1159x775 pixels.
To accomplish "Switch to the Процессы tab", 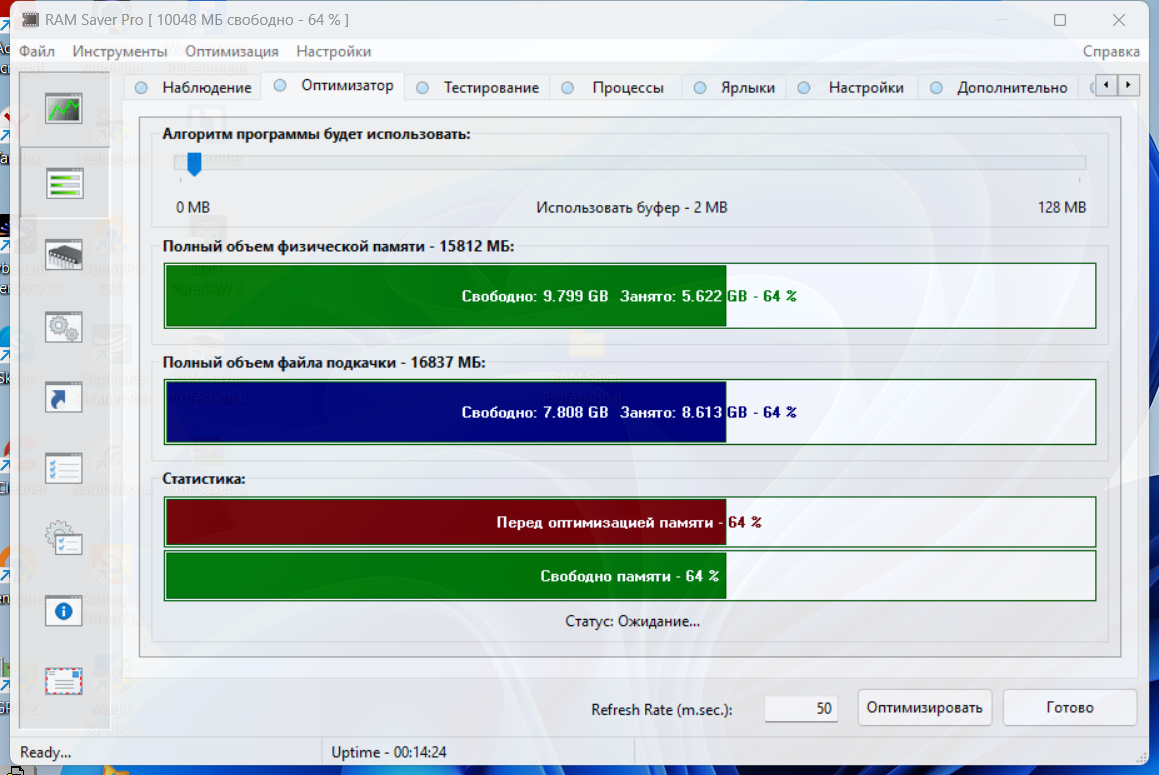I will (x=614, y=87).
